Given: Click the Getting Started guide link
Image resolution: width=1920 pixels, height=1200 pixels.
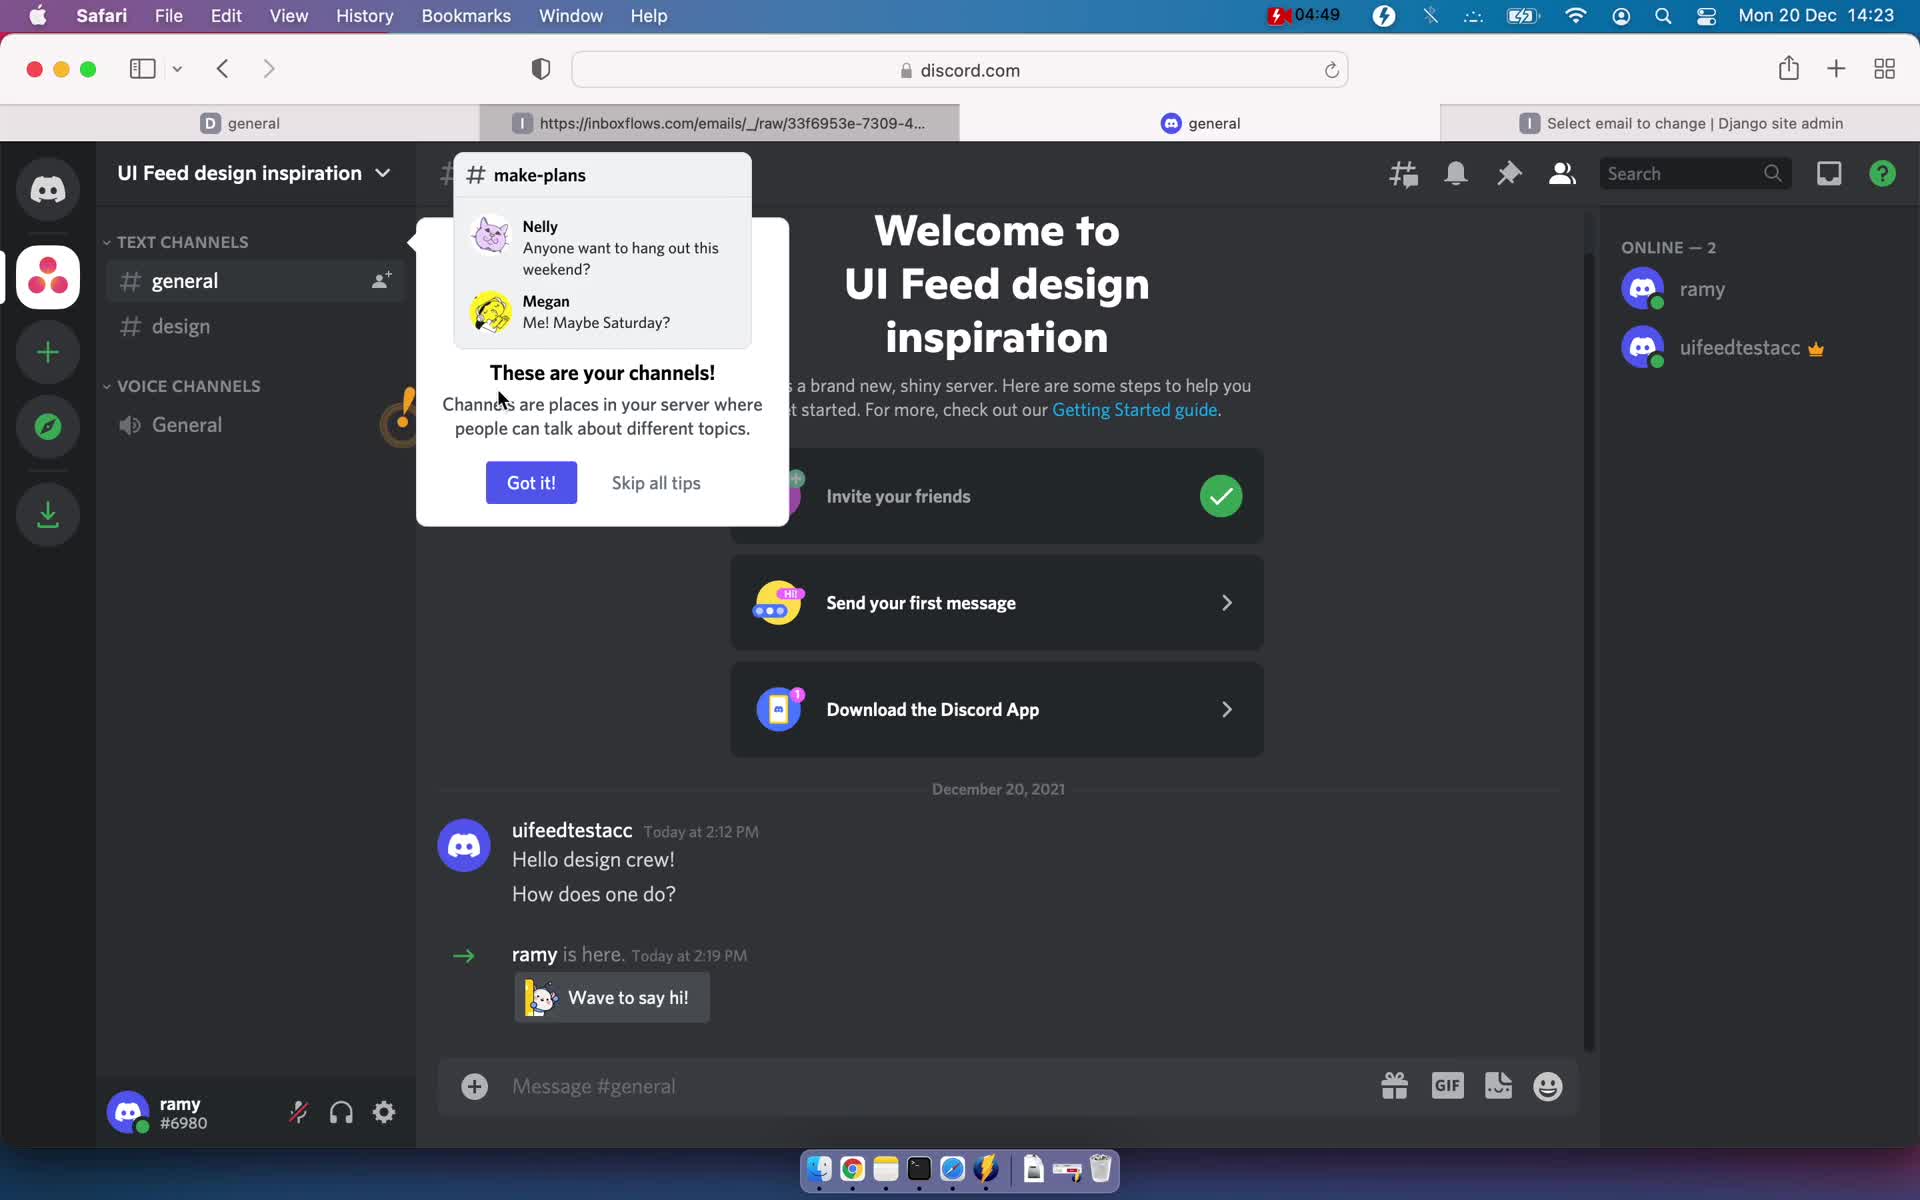Looking at the screenshot, I should [x=1132, y=409].
